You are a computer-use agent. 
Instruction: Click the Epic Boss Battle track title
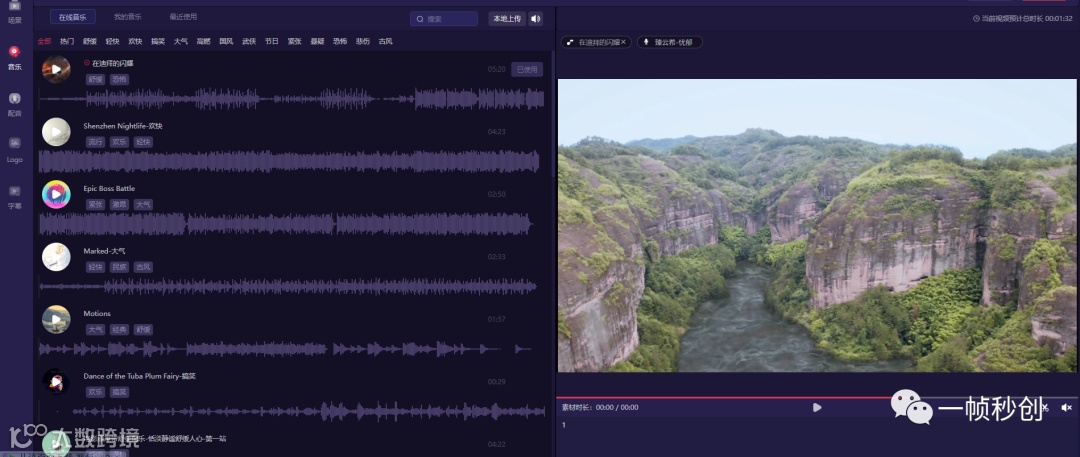point(109,188)
